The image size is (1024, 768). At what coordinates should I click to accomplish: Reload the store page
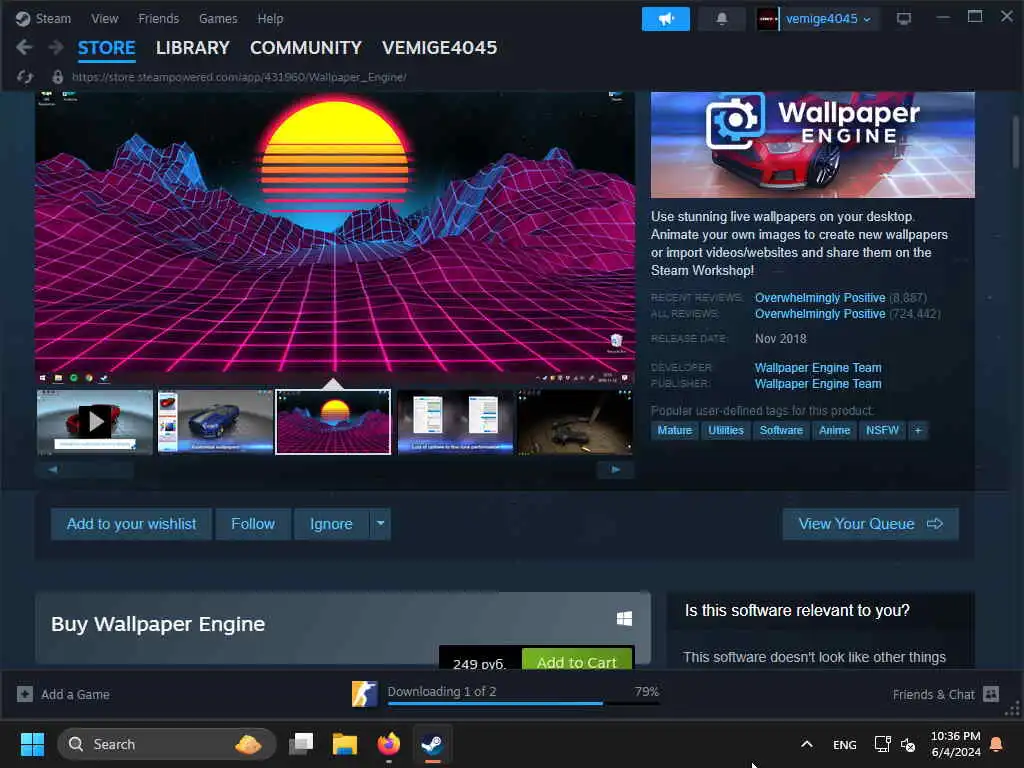click(x=25, y=77)
